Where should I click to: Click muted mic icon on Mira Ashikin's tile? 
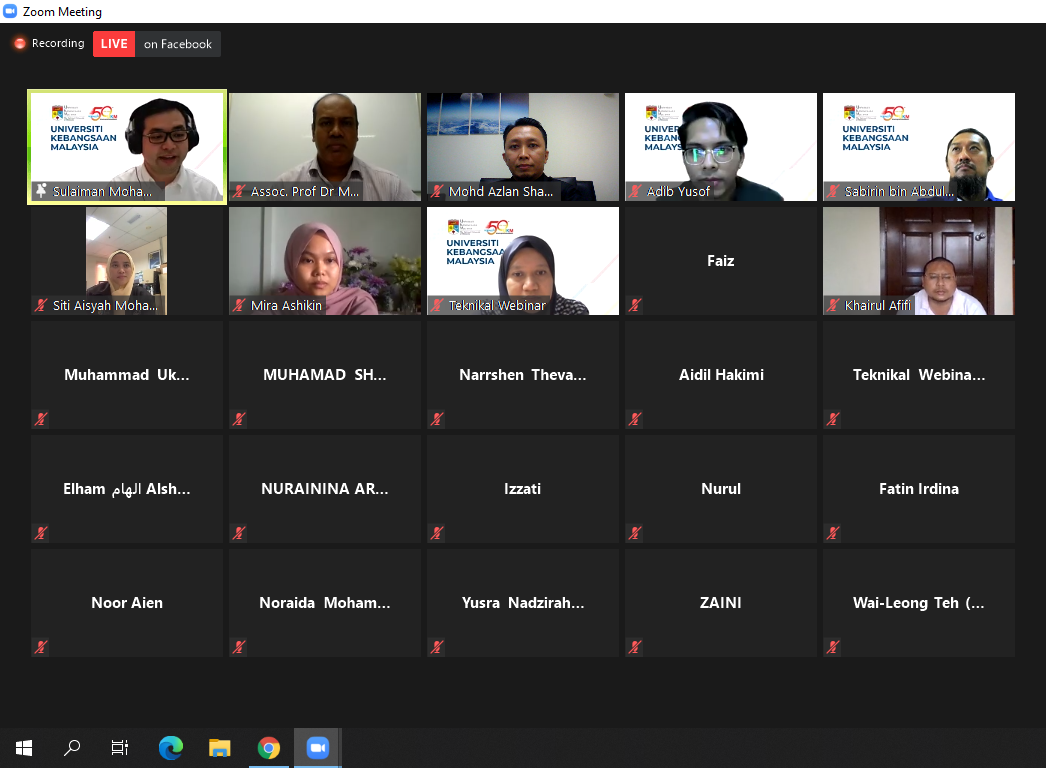pos(240,305)
